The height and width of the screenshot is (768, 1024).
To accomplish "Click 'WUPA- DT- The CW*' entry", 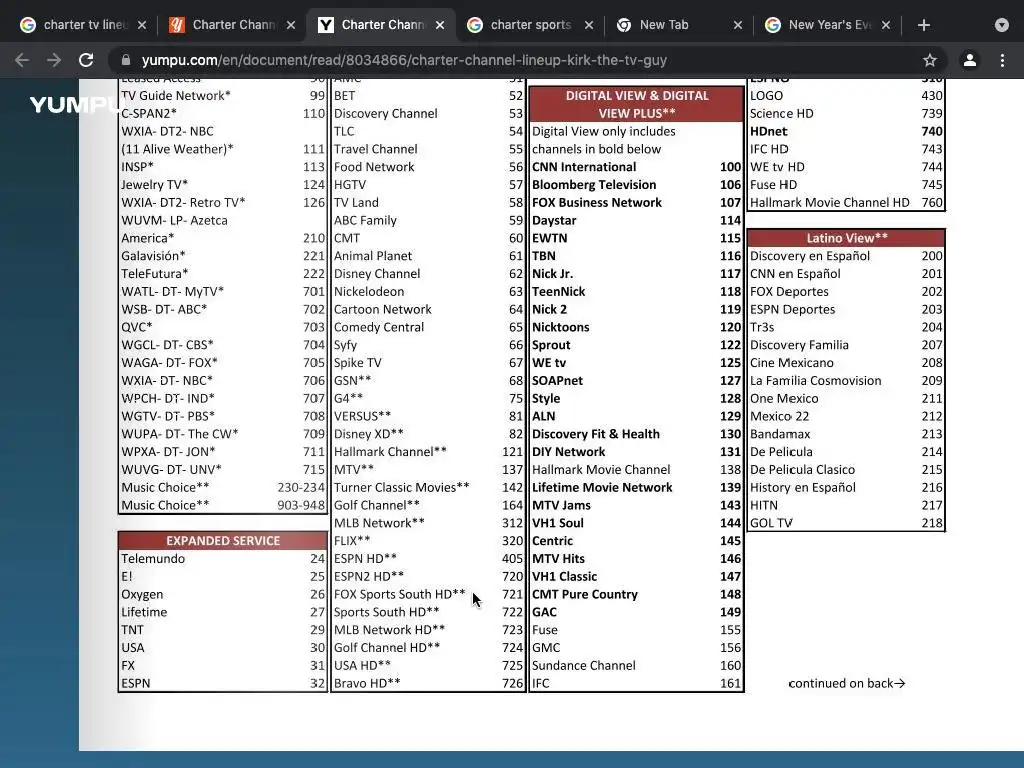I will (223, 434).
